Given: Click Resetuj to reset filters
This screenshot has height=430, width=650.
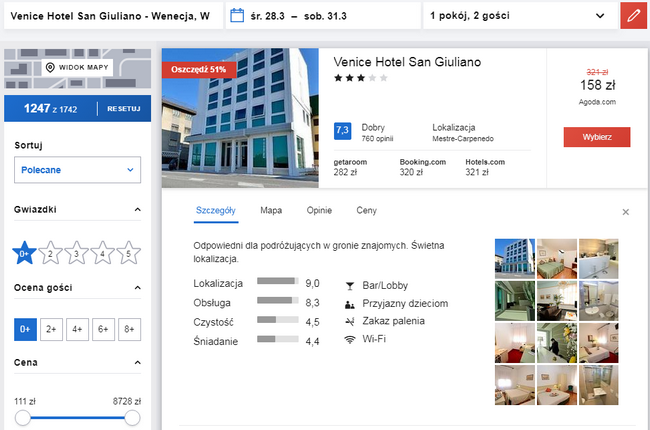Looking at the screenshot, I should 124,109.
